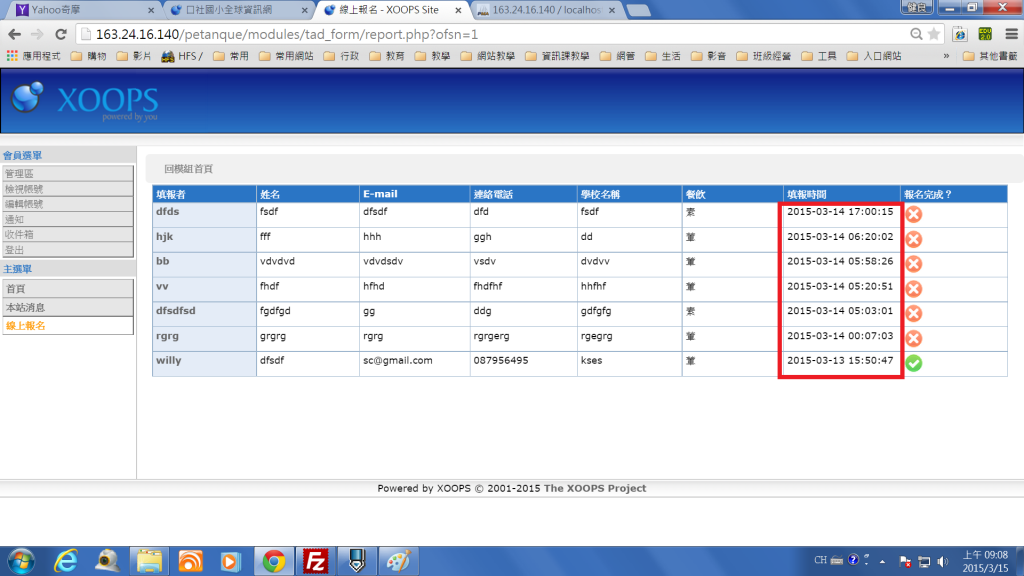Image resolution: width=1024 pixels, height=576 pixels.
Task: Launch Internet Explorer from the taskbar
Action: tap(65, 561)
